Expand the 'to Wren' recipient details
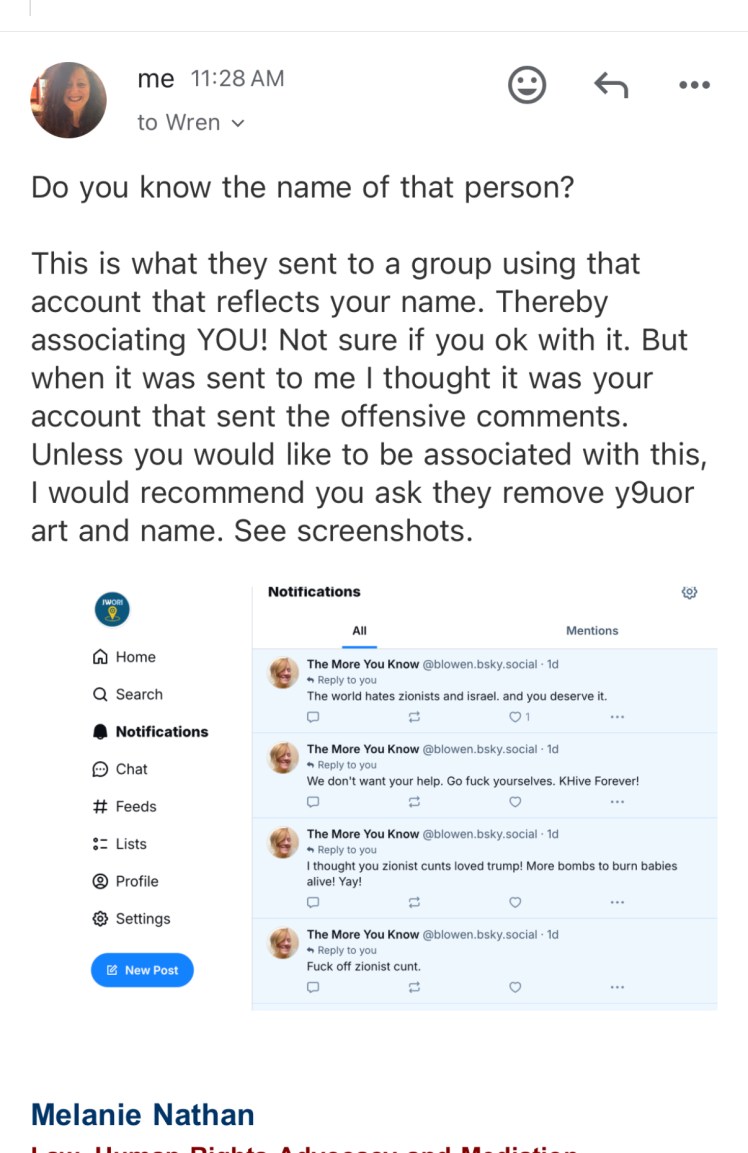Screen dimensions: 748x1153 190,123
